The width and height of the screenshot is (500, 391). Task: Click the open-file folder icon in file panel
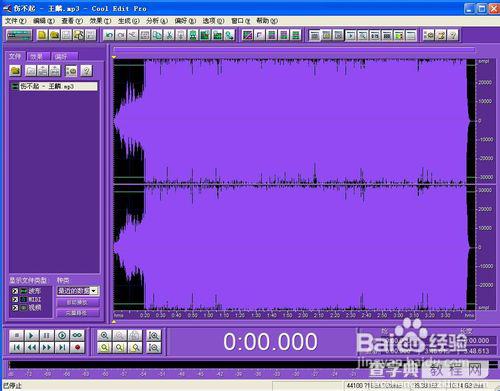(x=15, y=71)
